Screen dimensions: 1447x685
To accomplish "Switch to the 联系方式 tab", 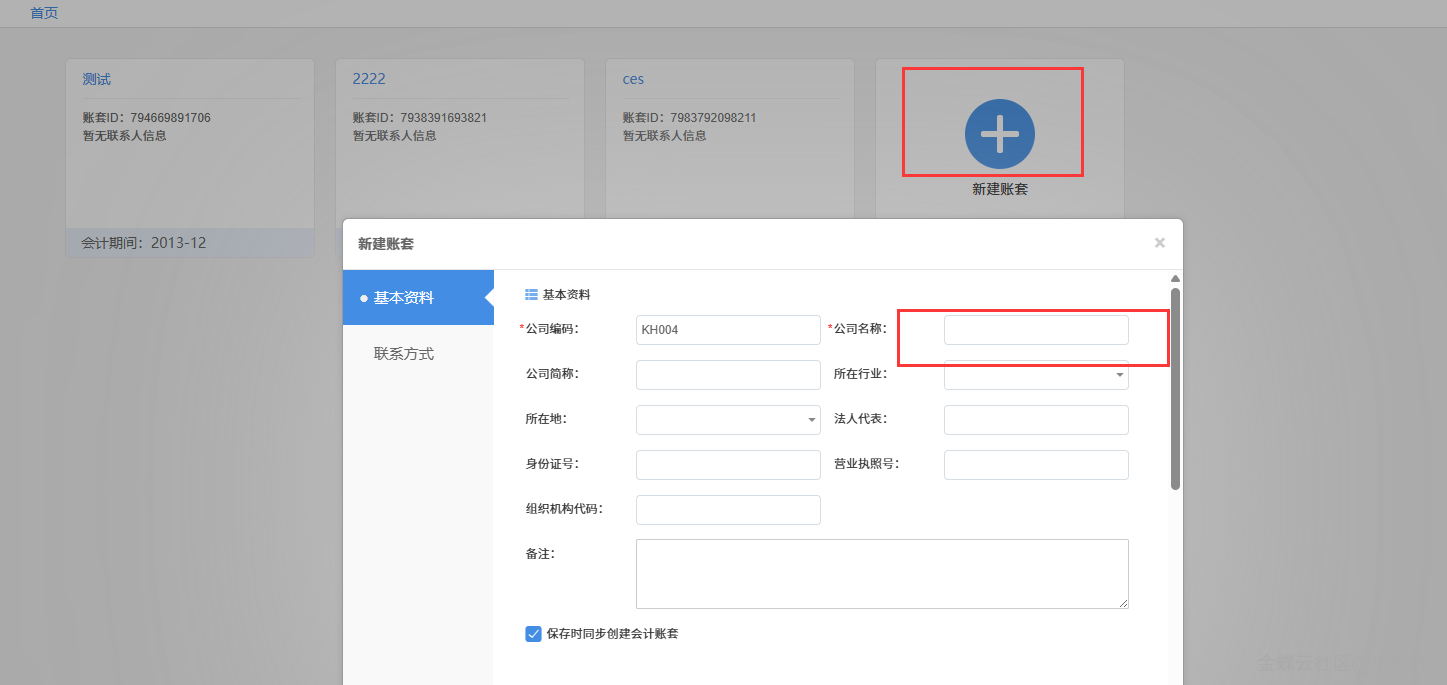I will pos(404,354).
